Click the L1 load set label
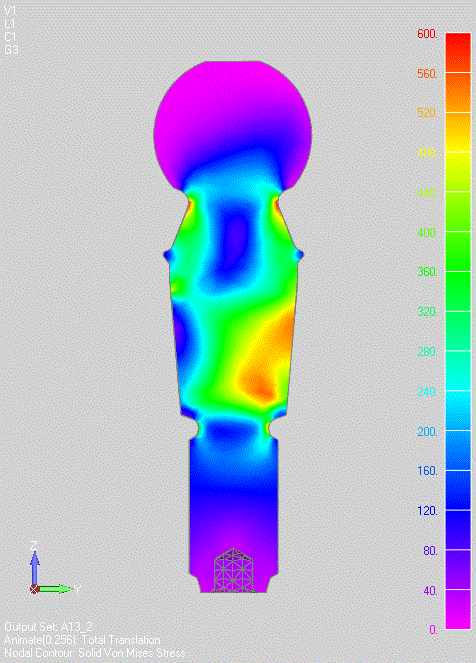Screen dimensions: 476x663 9,24
